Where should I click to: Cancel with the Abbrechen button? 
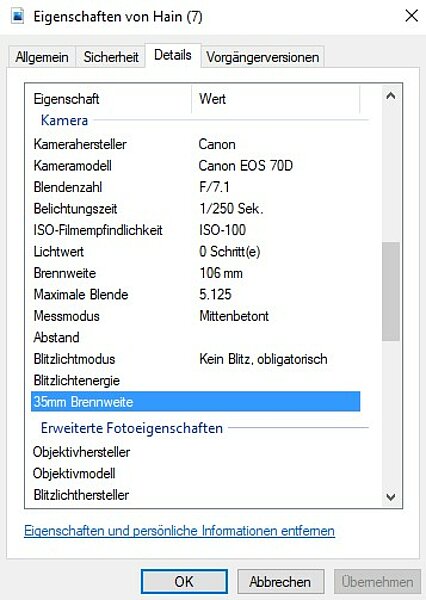pos(280,582)
